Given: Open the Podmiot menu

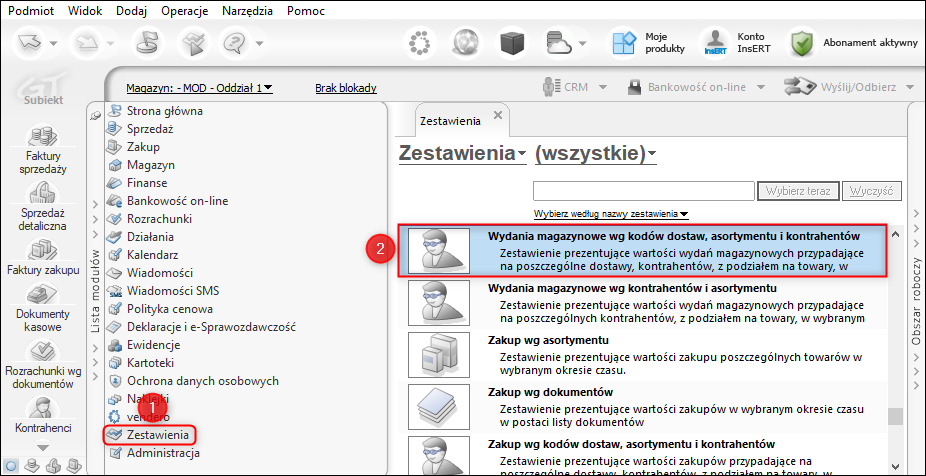Looking at the screenshot, I should click(x=30, y=11).
